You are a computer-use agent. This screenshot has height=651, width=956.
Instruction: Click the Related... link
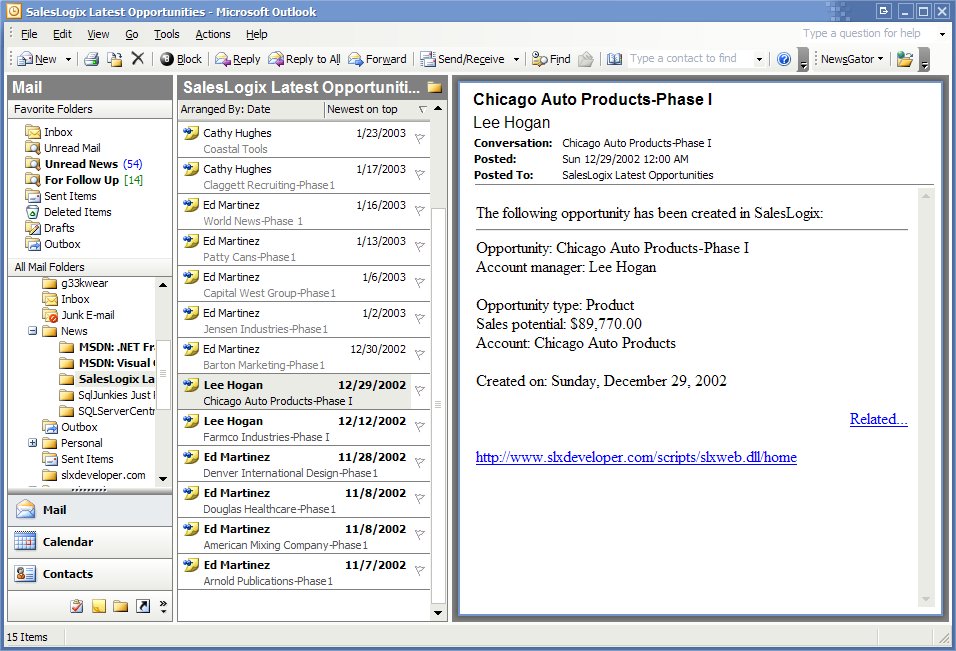(x=879, y=419)
